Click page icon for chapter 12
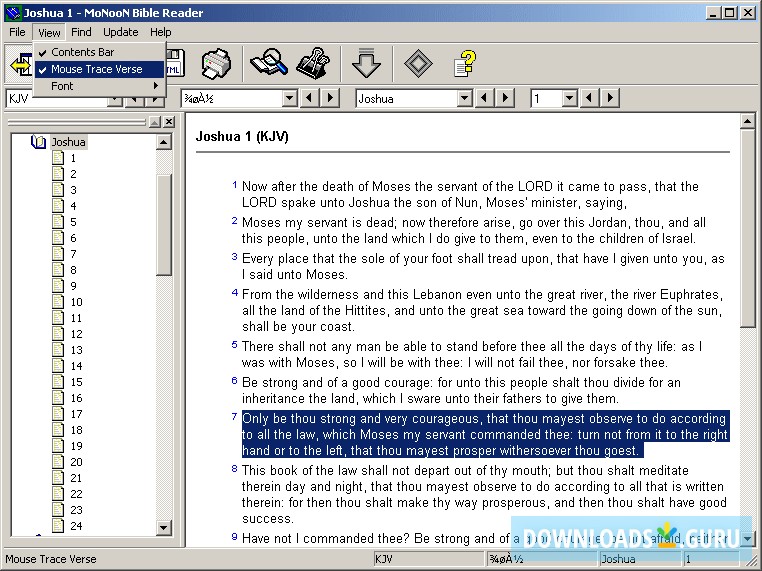 (58, 334)
